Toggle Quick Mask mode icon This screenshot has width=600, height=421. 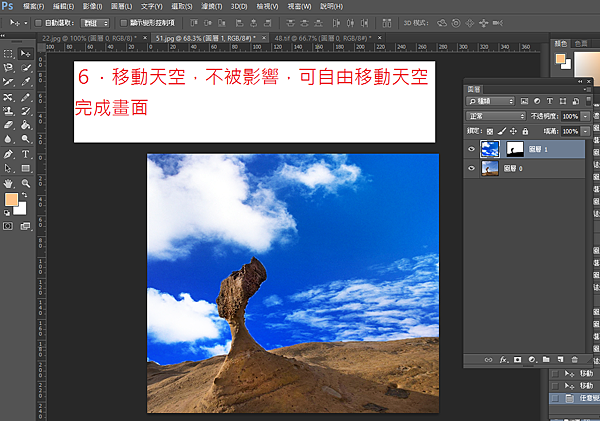pos(8,226)
